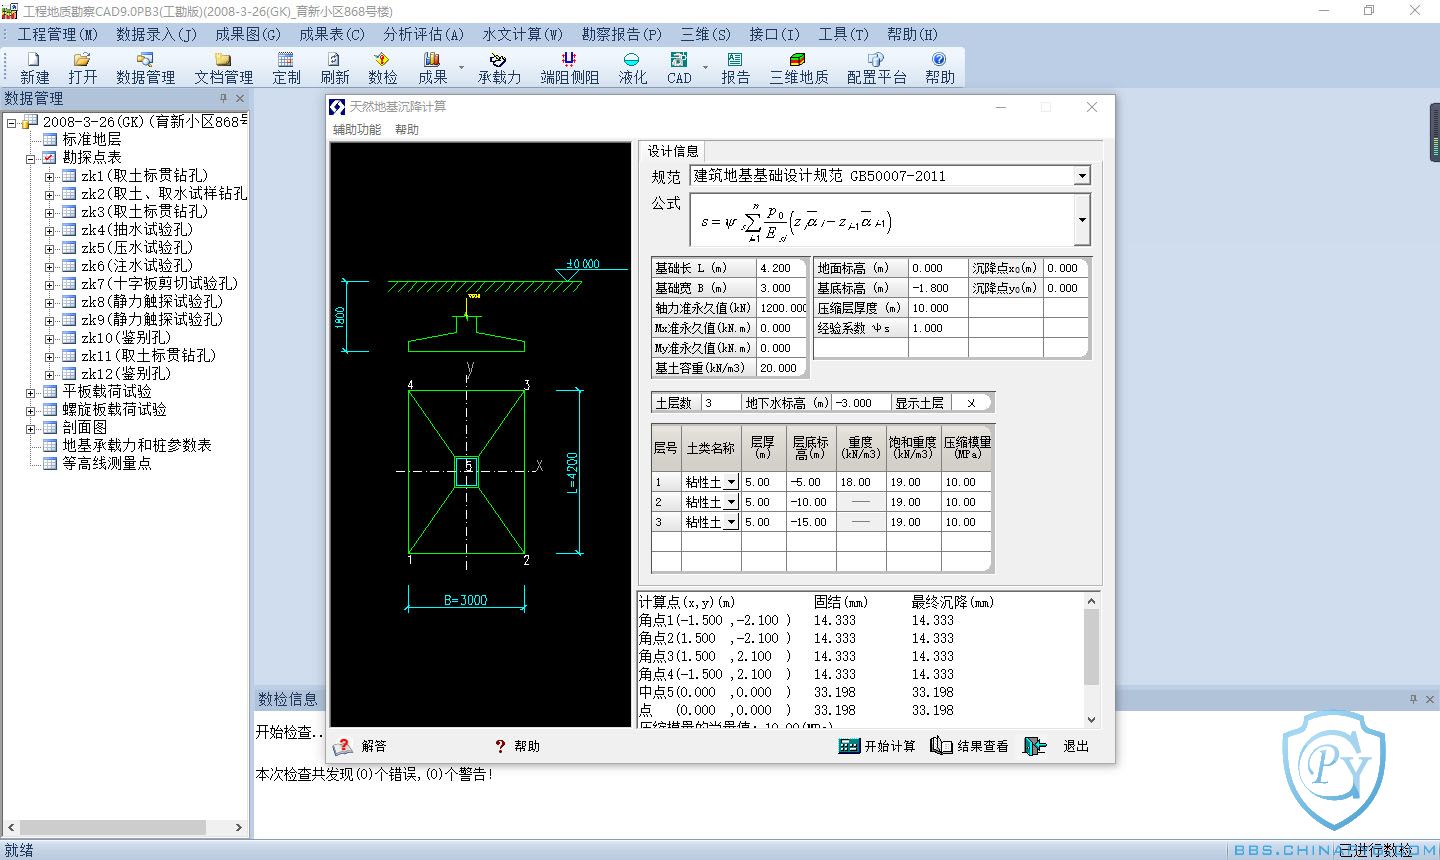The width and height of the screenshot is (1440, 860).
Task: Open the 端阻侧阻 toolbar tool
Action: (x=569, y=67)
